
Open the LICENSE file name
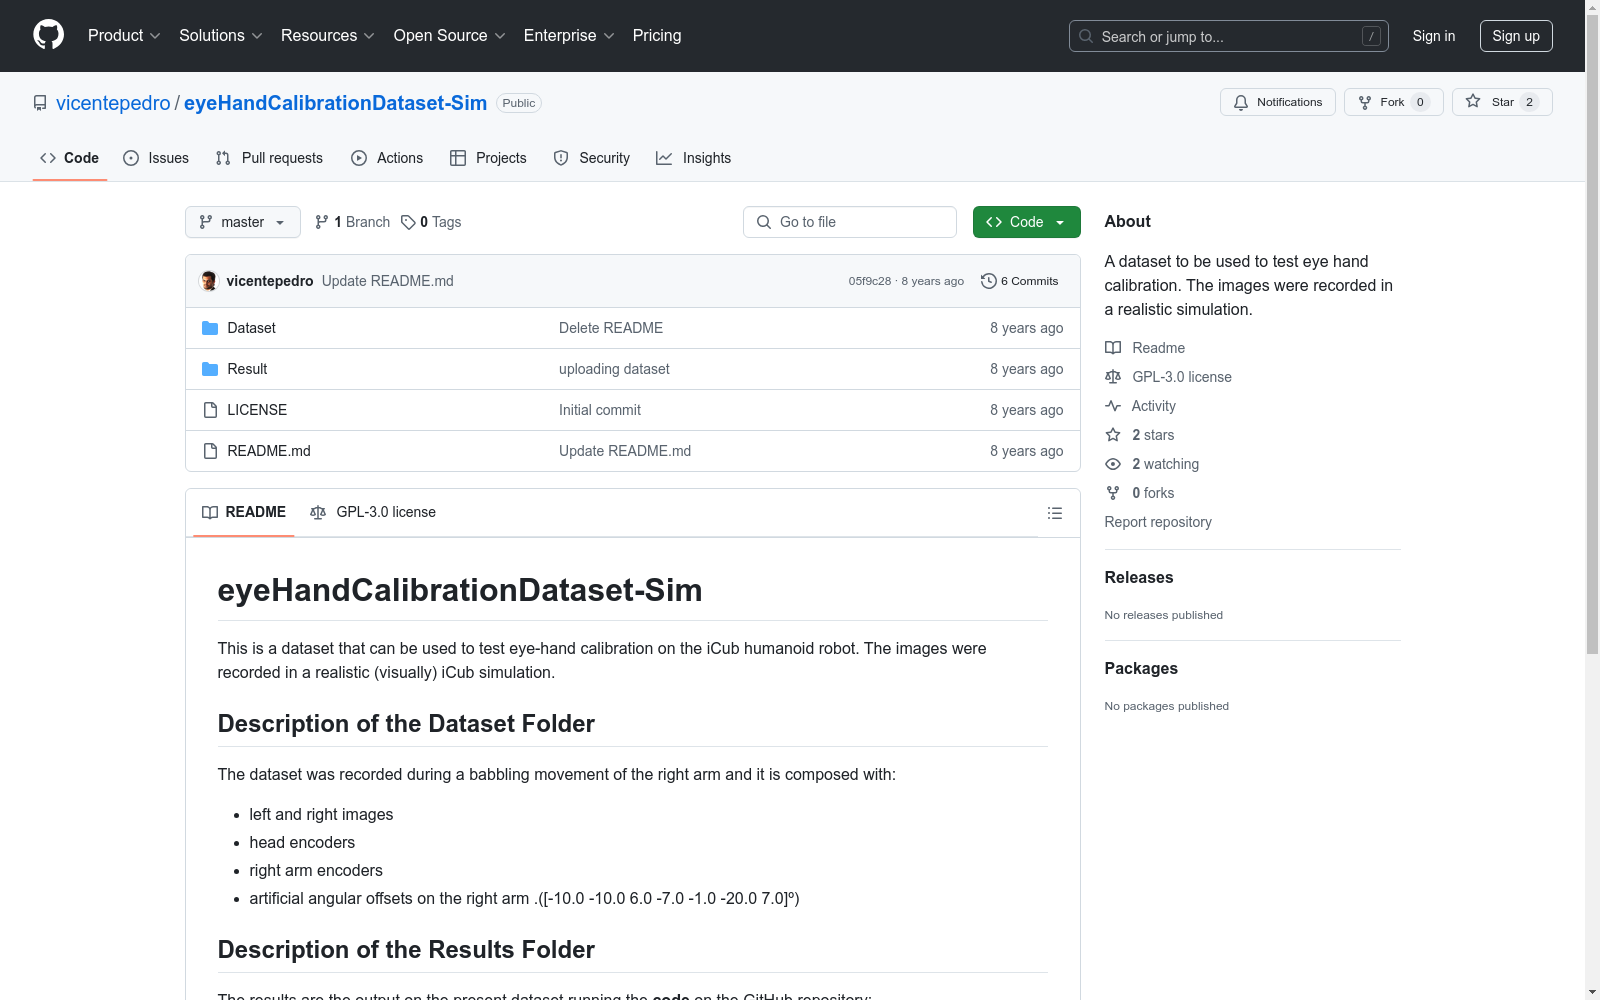click(257, 410)
